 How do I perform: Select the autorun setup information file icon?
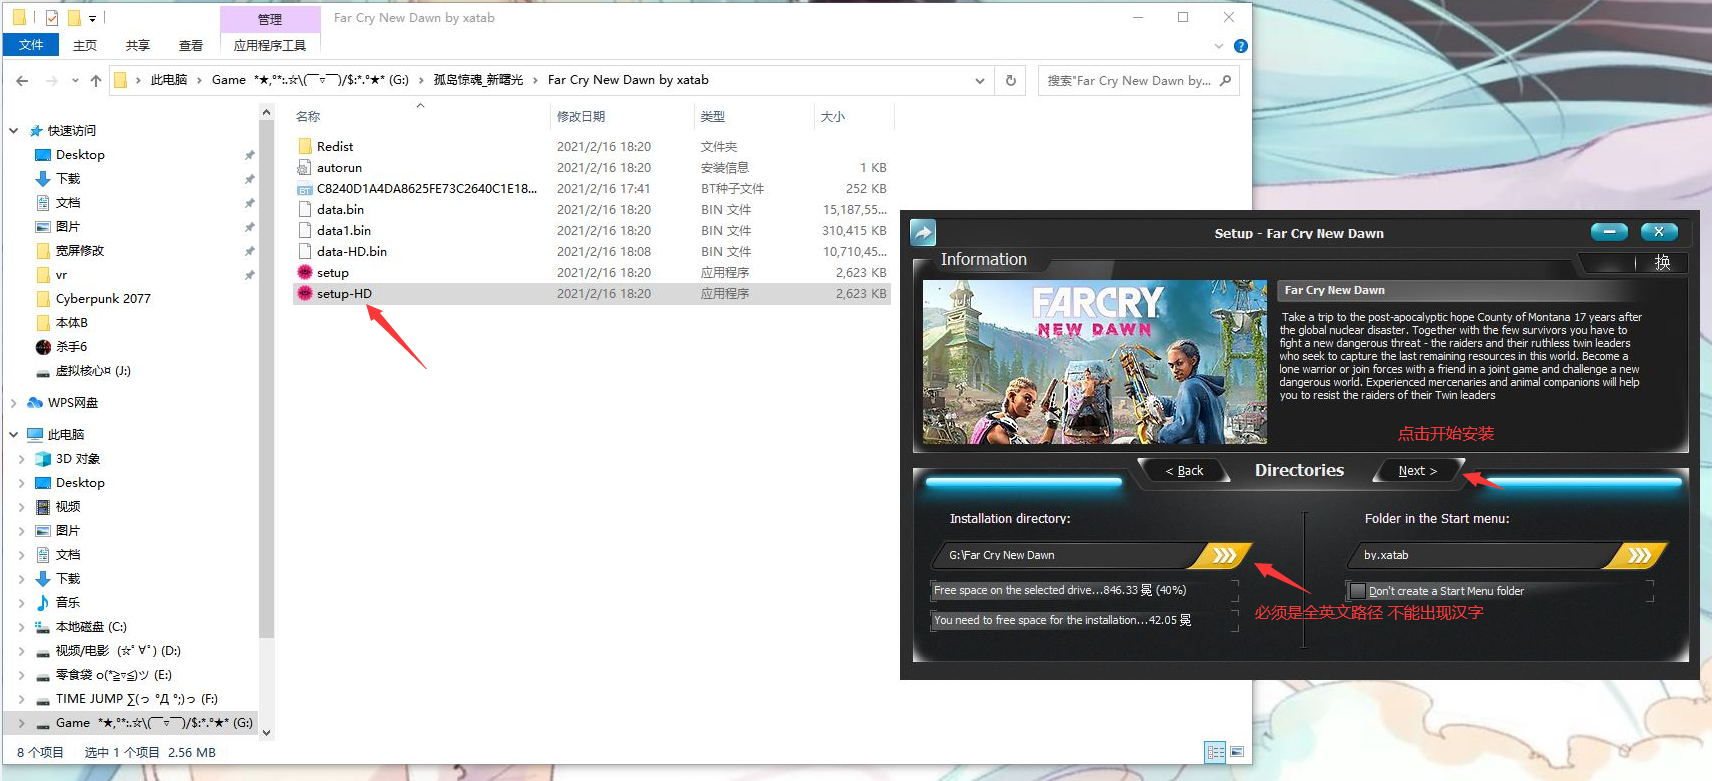click(x=305, y=167)
